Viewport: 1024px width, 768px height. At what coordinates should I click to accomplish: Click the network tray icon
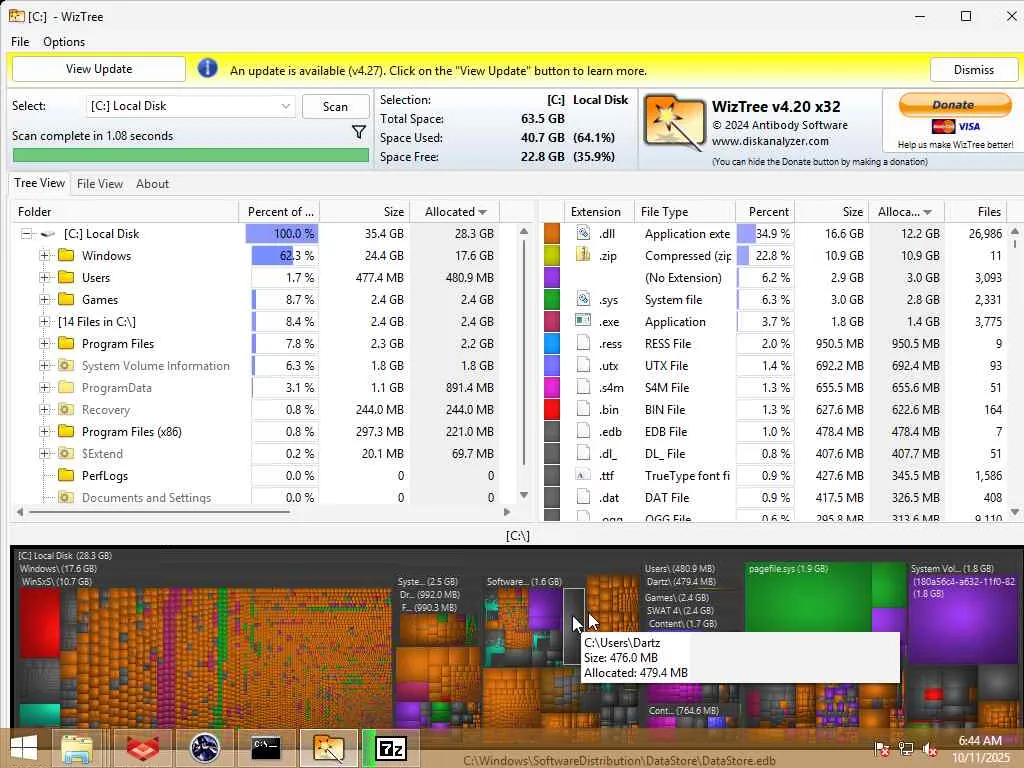click(906, 748)
